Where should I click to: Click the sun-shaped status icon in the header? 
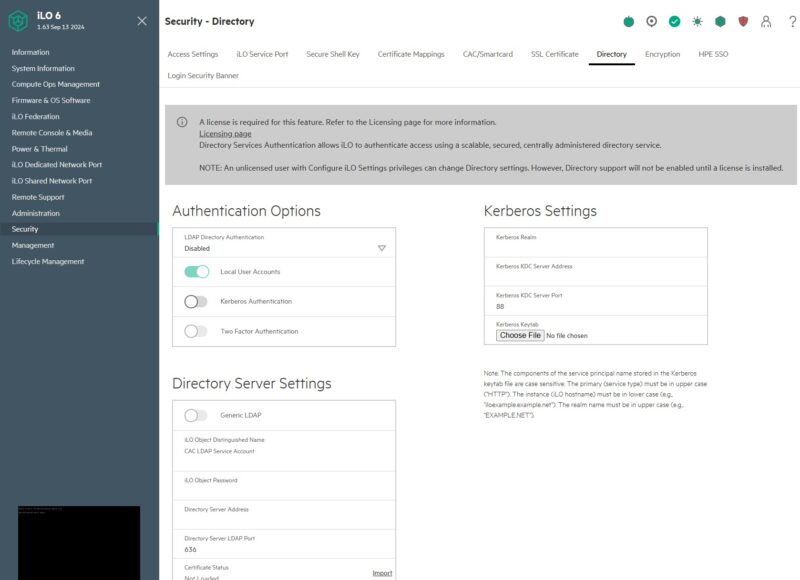tap(699, 20)
